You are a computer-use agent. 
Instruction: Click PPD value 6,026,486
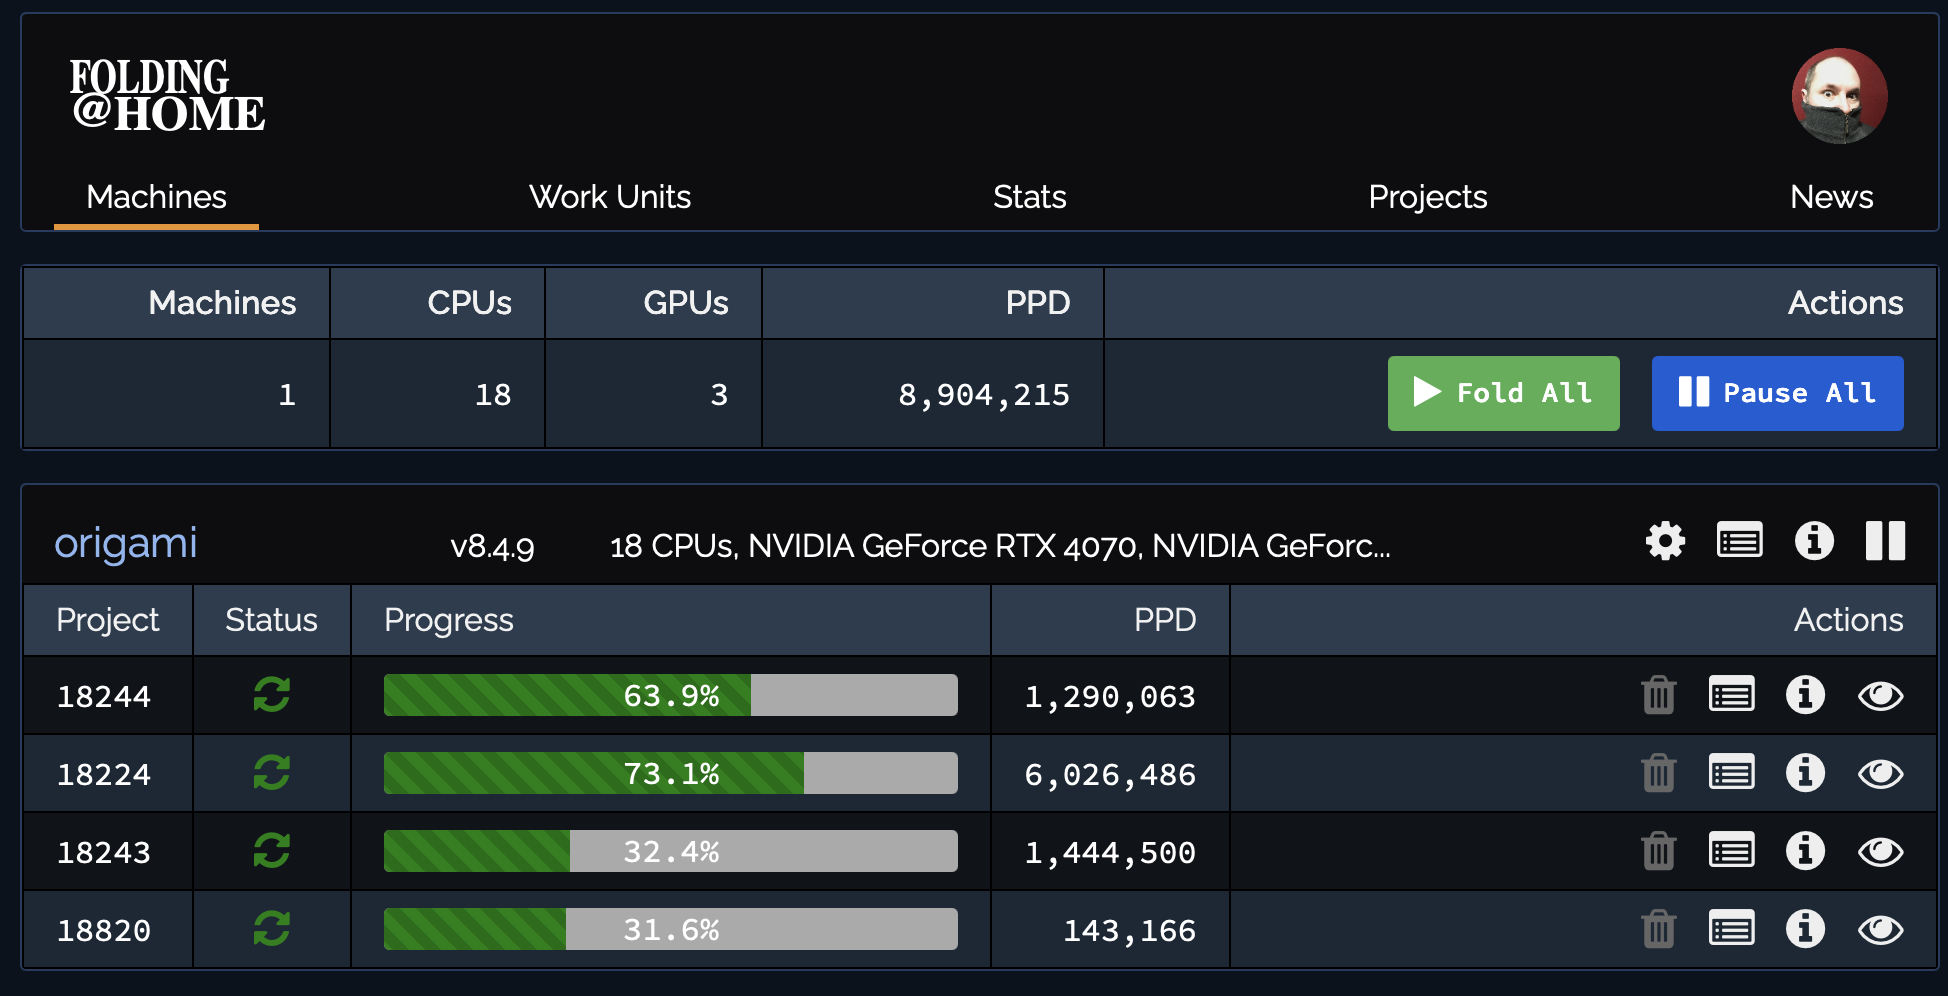coord(1110,774)
